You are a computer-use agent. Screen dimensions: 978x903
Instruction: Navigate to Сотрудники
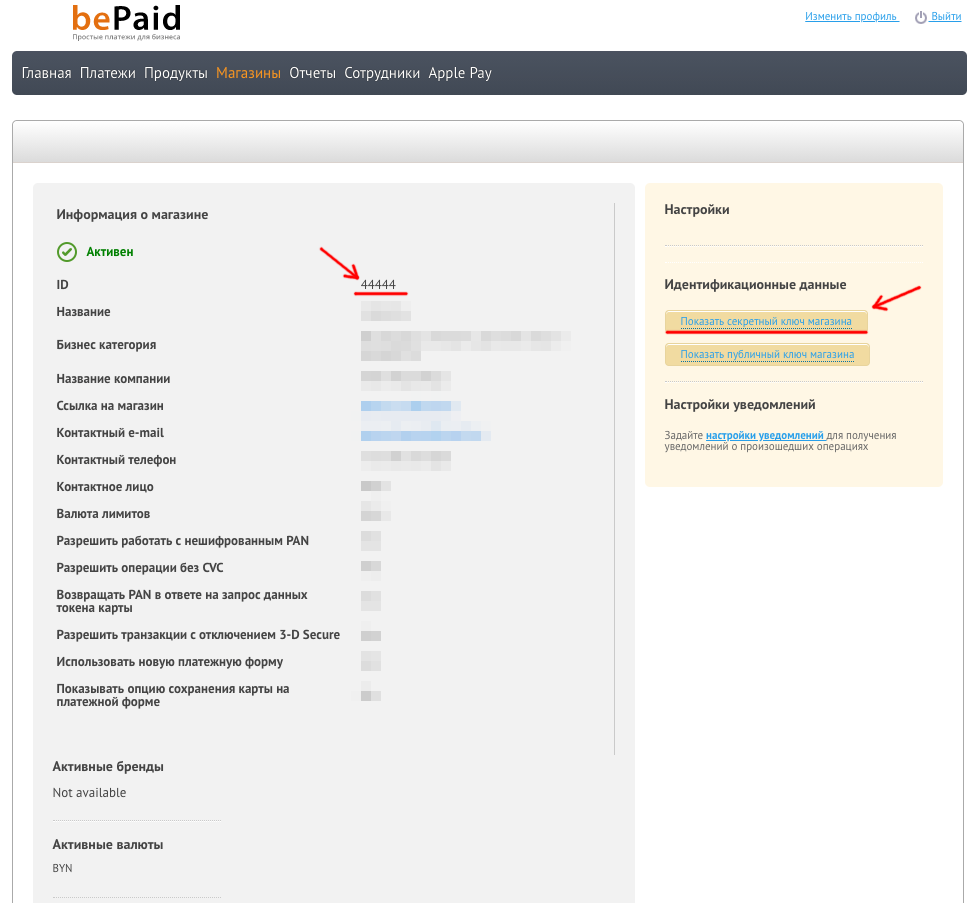click(x=382, y=73)
